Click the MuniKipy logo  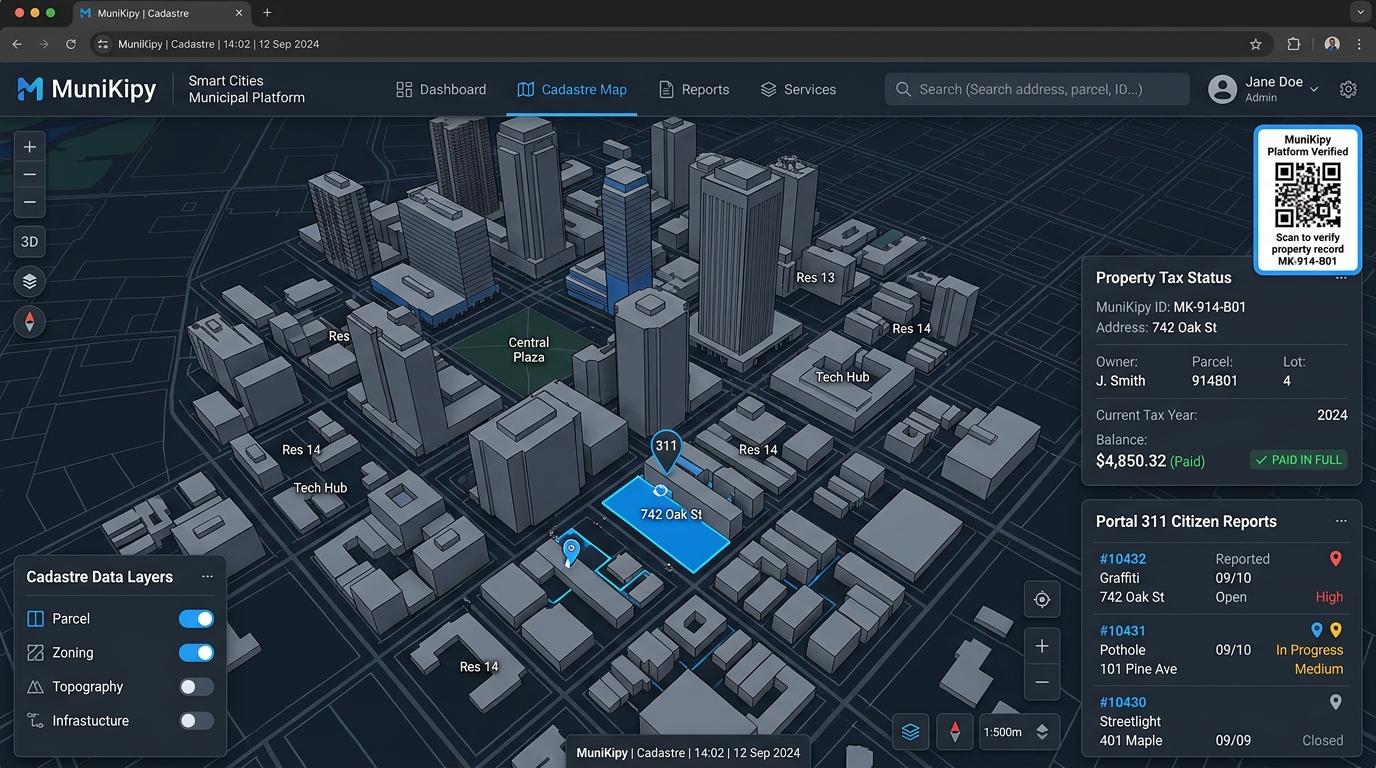pyautogui.click(x=87, y=89)
